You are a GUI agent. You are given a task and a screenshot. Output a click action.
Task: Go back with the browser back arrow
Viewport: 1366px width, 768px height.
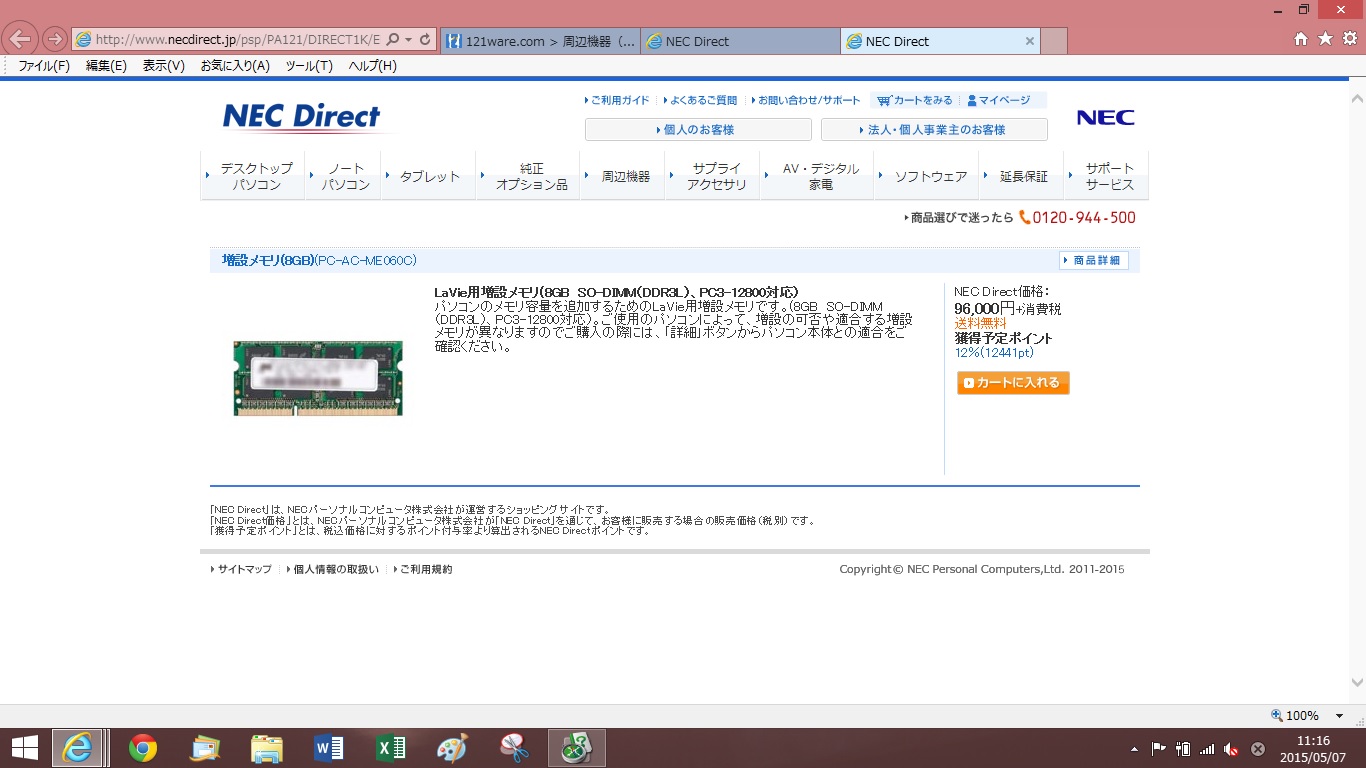[20, 39]
